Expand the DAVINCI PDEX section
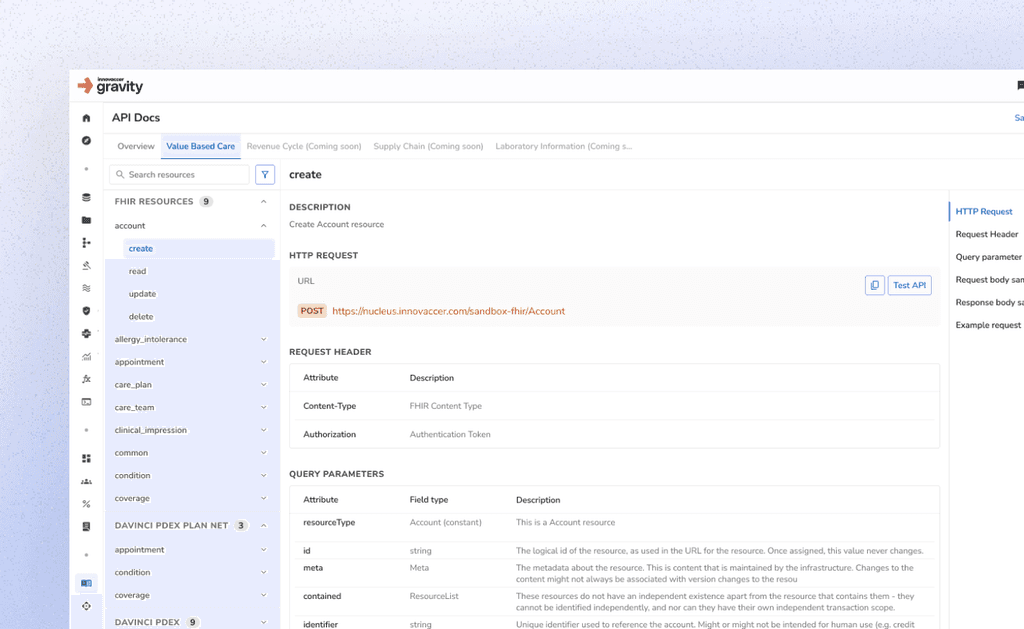Viewport: 1024px width, 629px height. 264,622
